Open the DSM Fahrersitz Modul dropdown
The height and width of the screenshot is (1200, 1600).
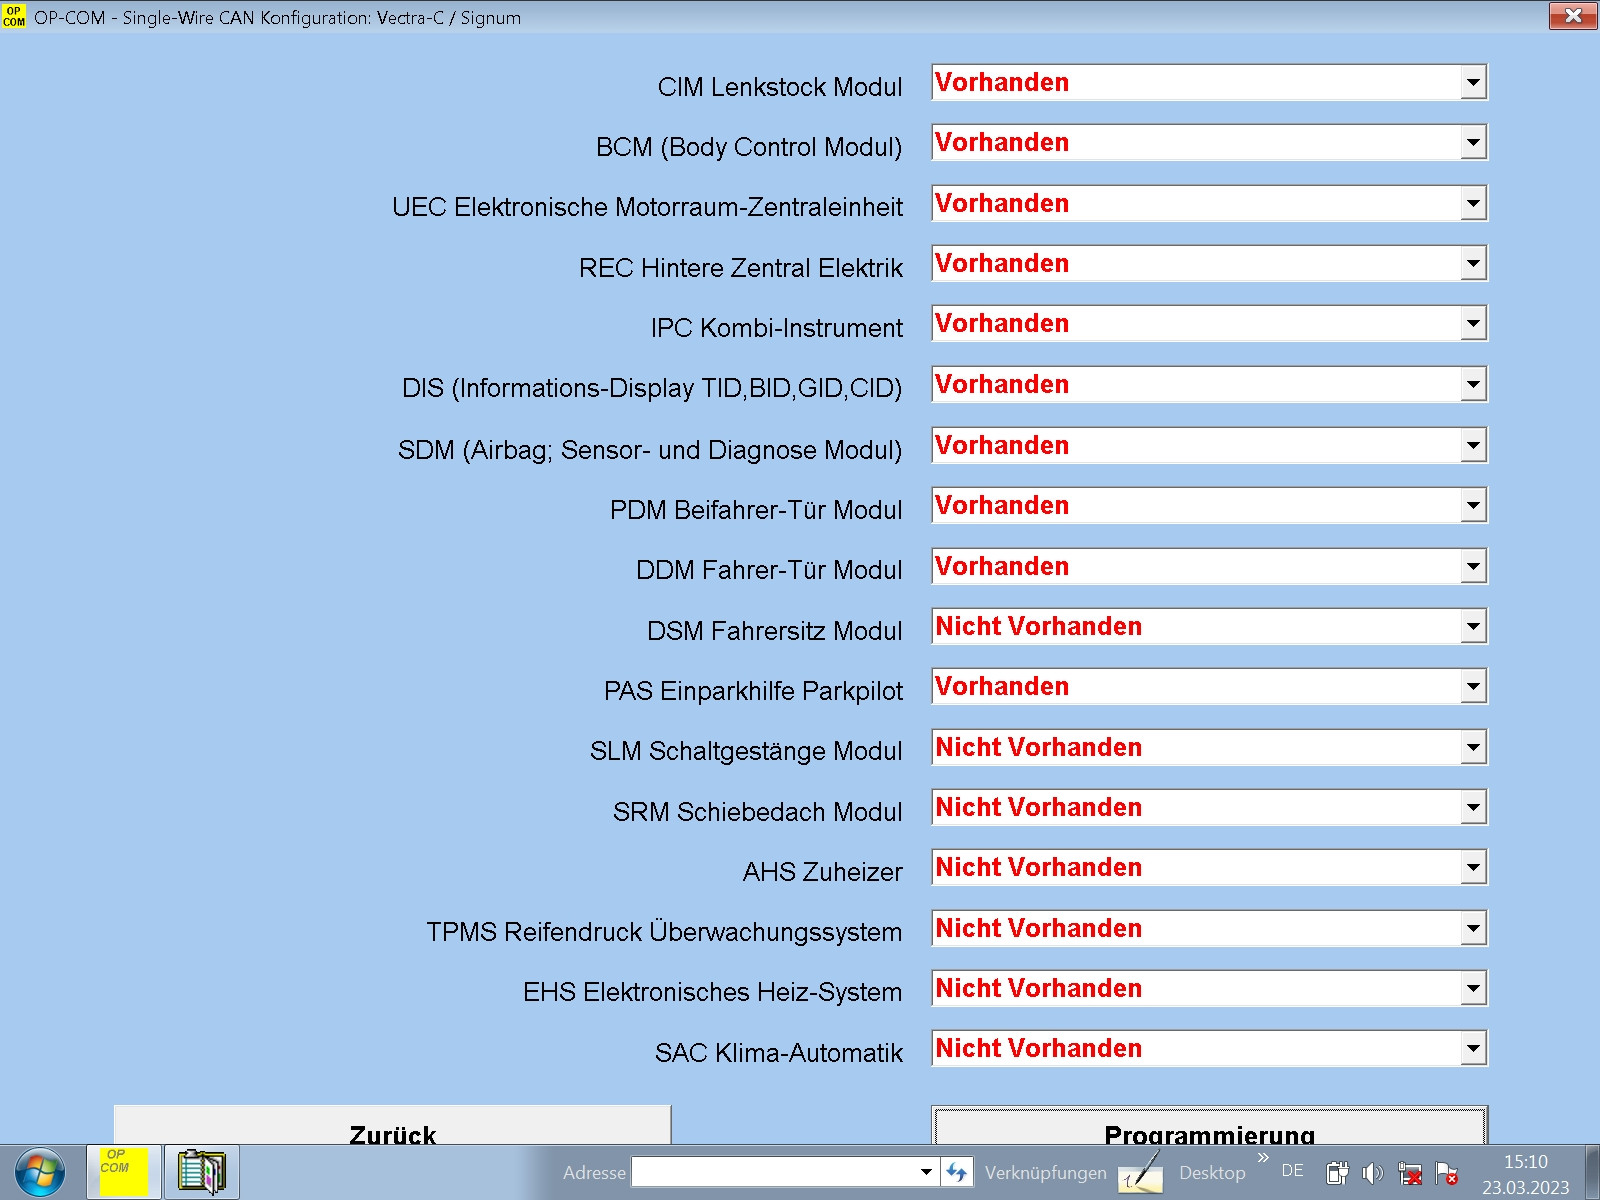click(1473, 627)
